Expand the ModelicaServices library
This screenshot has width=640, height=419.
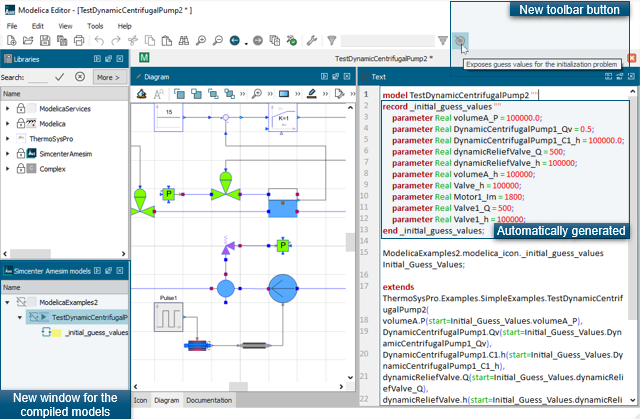pyautogui.click(x=8, y=107)
